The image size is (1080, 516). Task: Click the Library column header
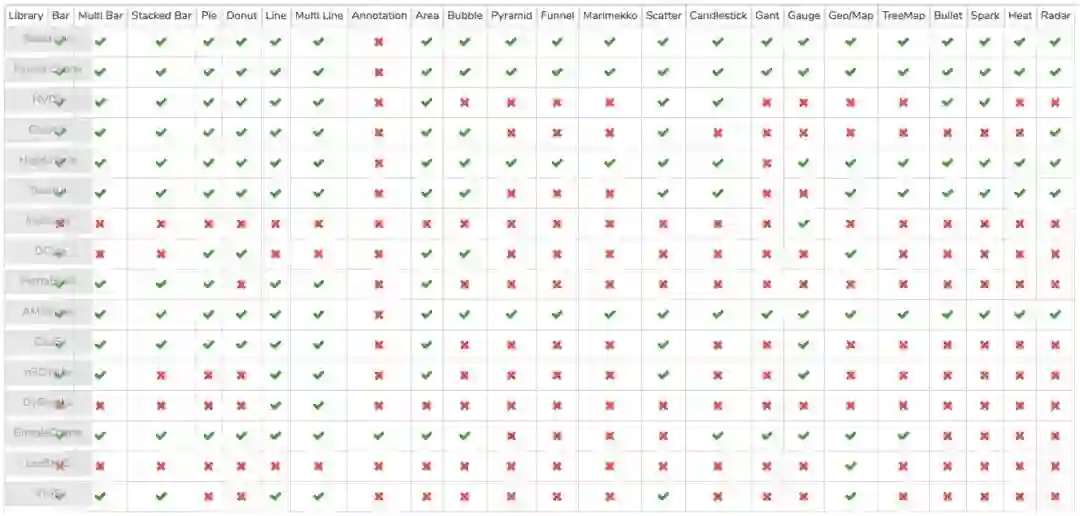(x=25, y=16)
